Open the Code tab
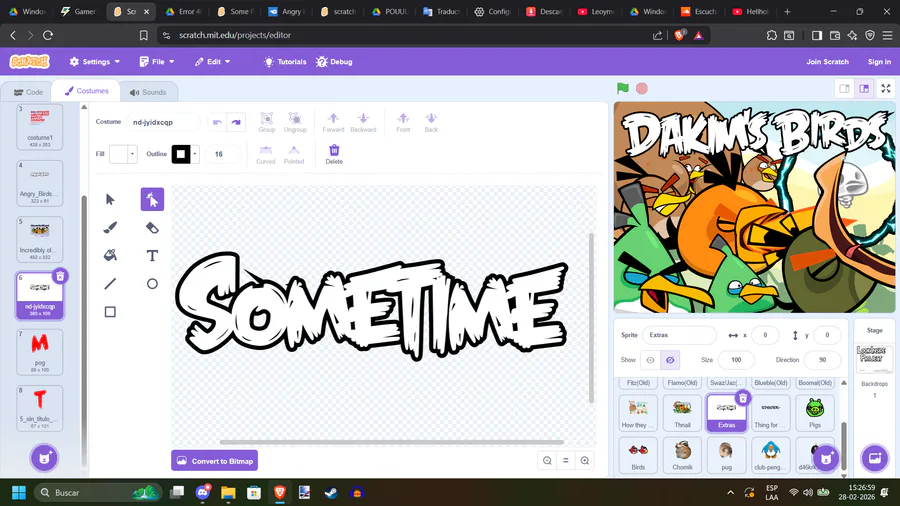900x506 pixels. click(x=28, y=92)
